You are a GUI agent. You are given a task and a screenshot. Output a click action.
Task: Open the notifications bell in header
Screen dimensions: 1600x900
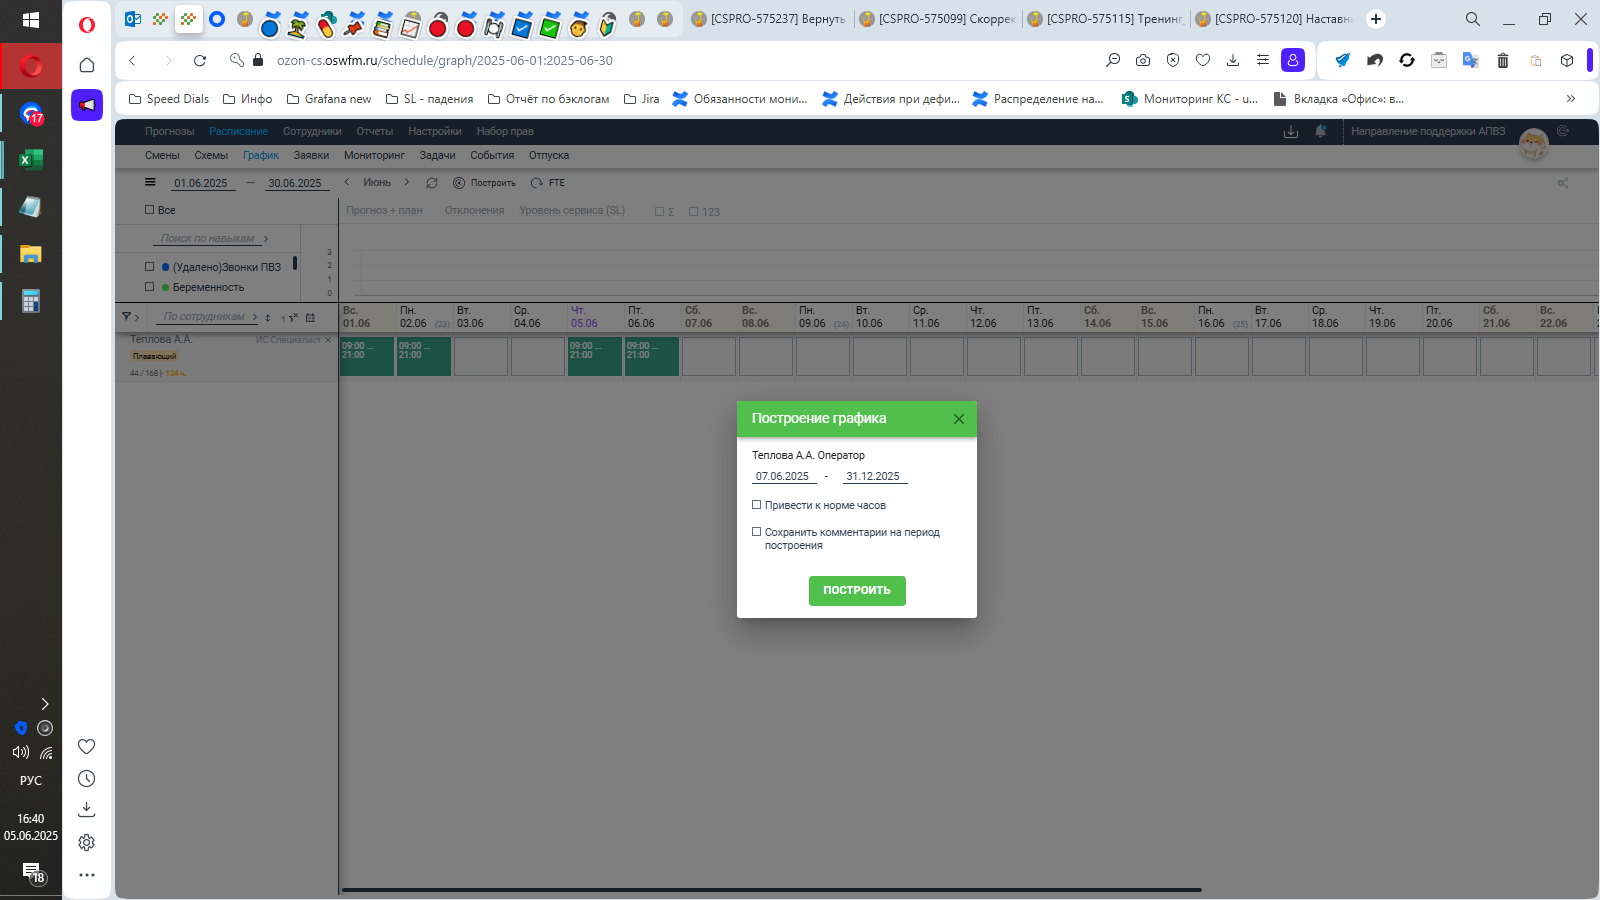pyautogui.click(x=1321, y=131)
